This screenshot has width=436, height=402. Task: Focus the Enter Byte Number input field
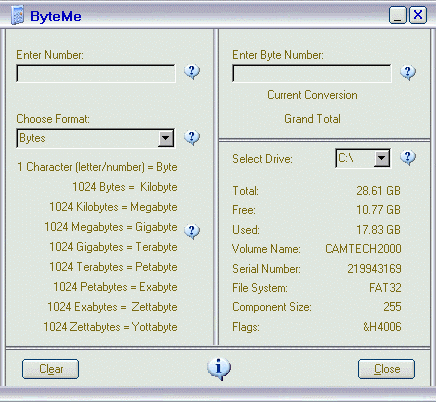(312, 73)
